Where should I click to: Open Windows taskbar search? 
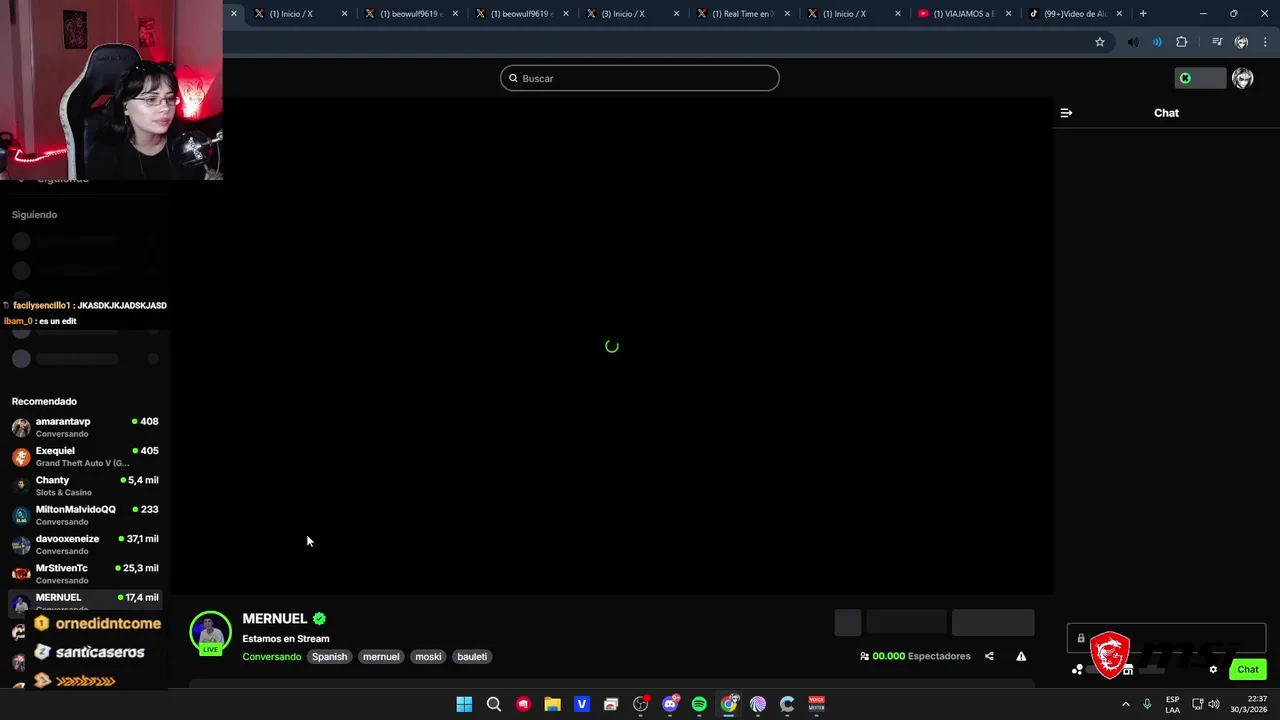click(x=494, y=704)
